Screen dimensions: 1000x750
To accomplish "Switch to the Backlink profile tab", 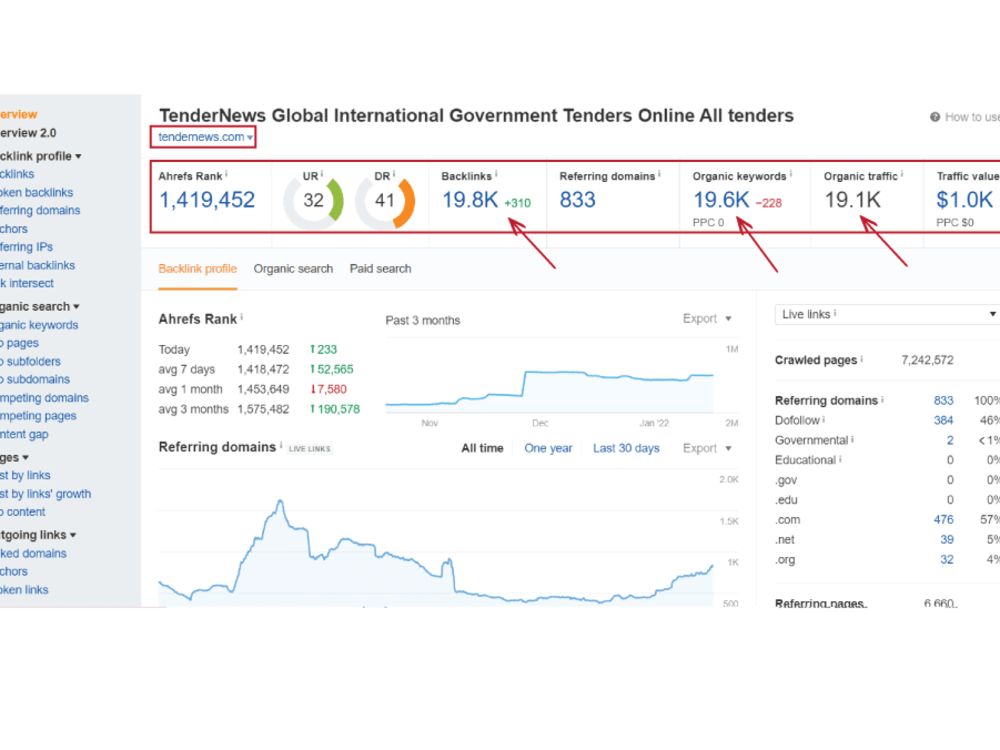I will tap(198, 269).
